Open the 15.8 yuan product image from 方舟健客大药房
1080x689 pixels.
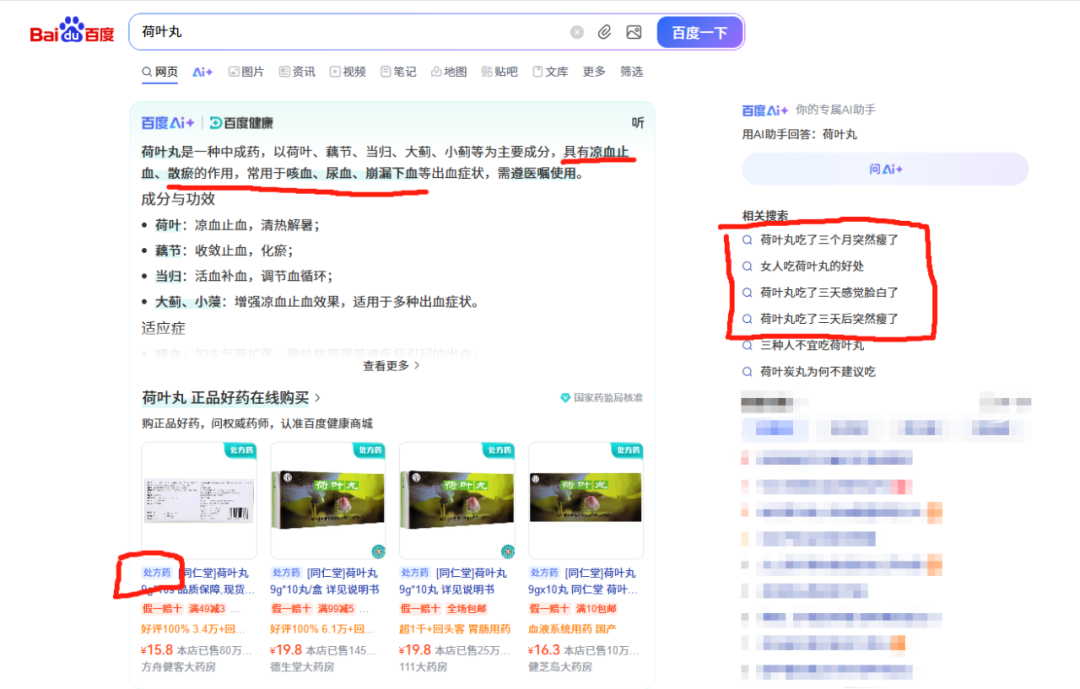(x=199, y=500)
